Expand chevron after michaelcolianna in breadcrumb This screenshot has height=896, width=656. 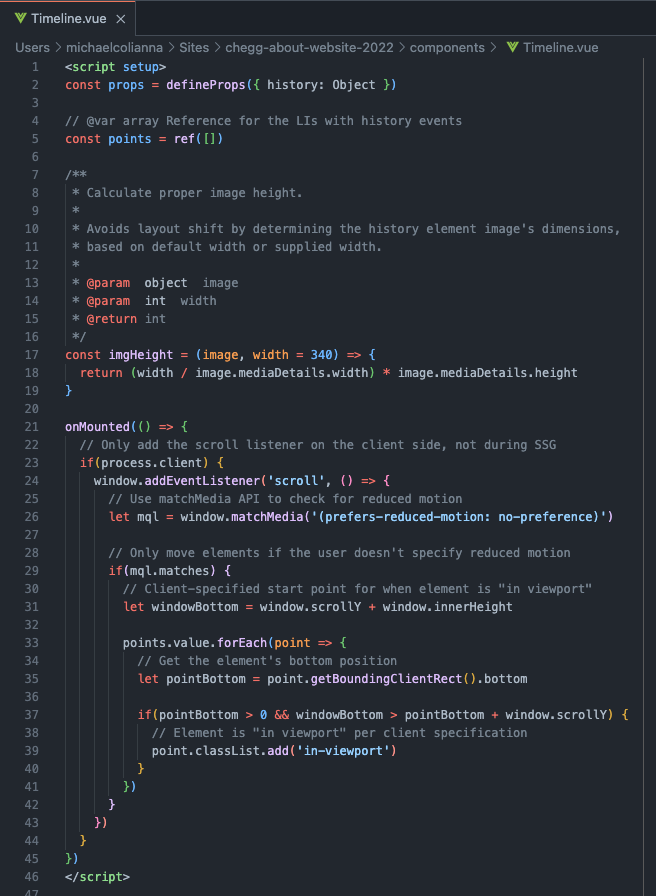pyautogui.click(x=171, y=47)
